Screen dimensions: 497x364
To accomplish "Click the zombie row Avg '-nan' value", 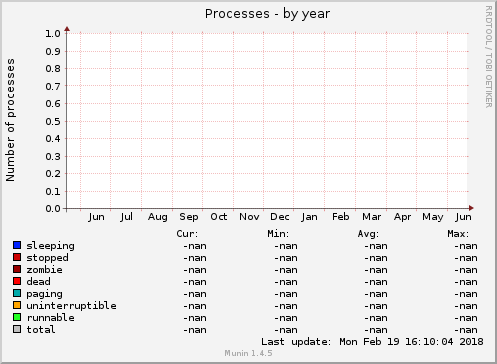I will (x=376, y=270).
